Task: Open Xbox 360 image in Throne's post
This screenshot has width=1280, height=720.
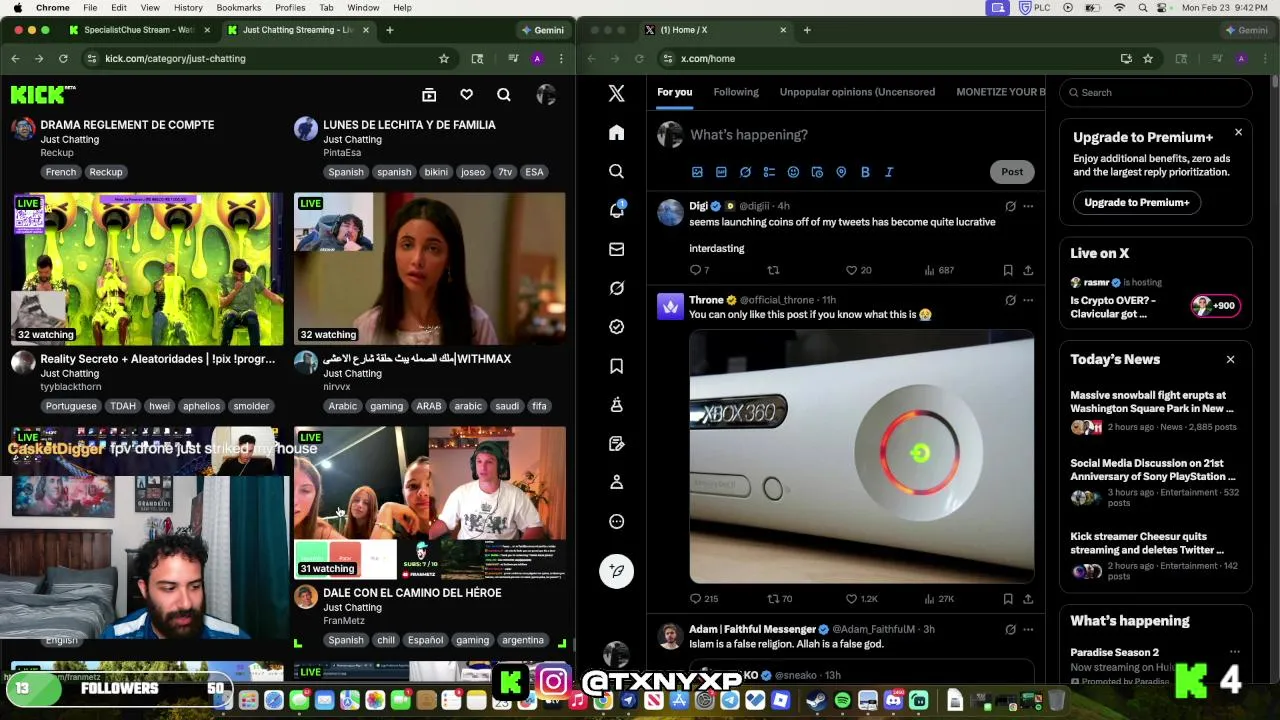Action: (x=862, y=457)
